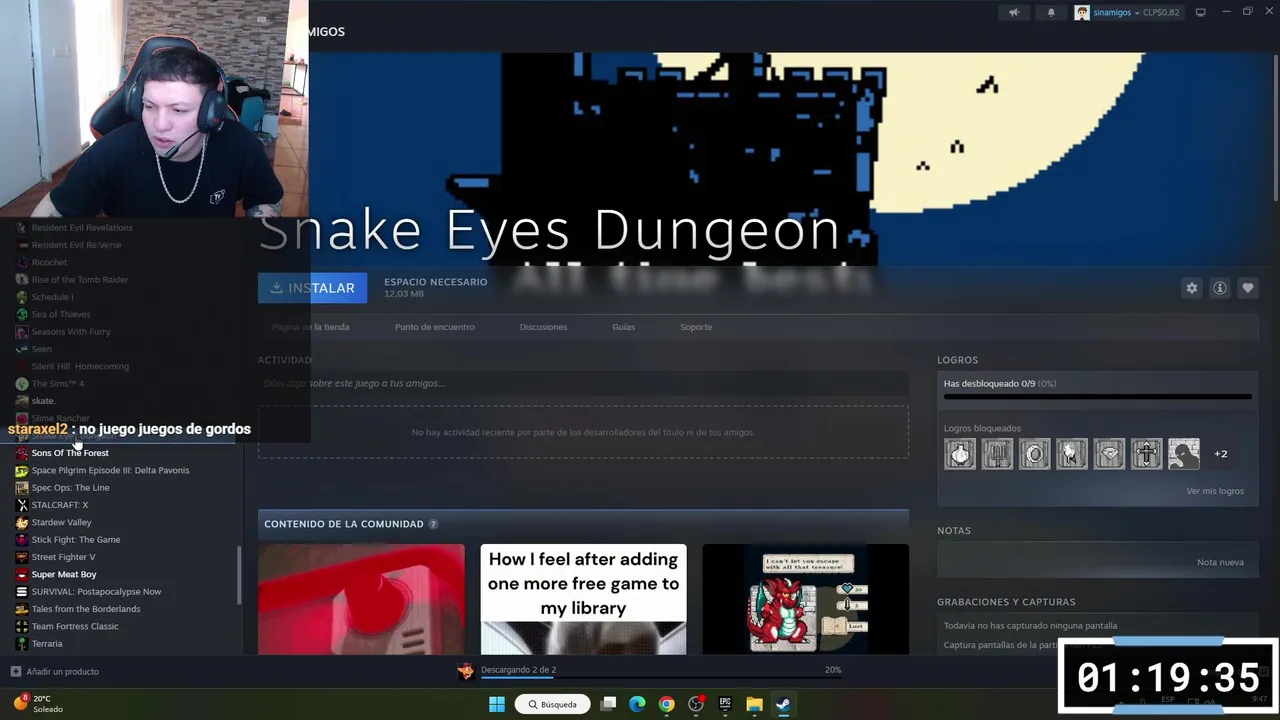
Task: Open the Soporte tab
Action: point(696,327)
